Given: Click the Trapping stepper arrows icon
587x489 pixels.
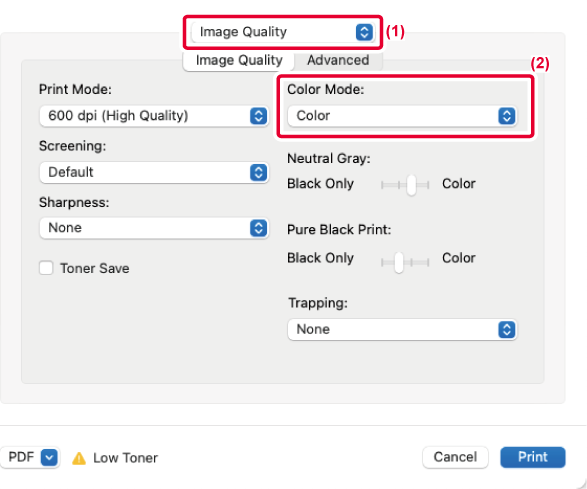Looking at the screenshot, I should click(x=507, y=329).
